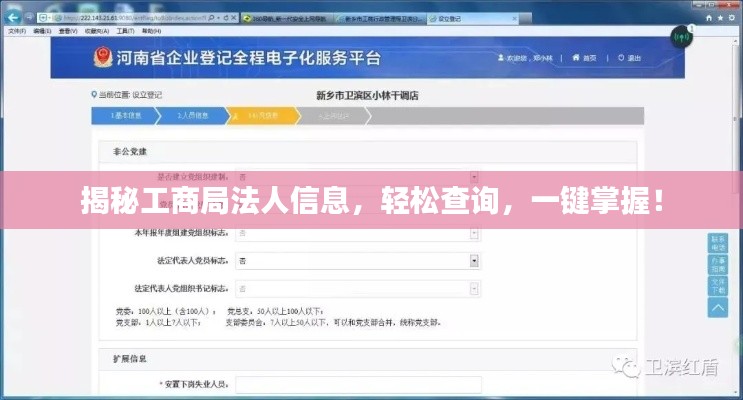Click the location pin icon beside 当前位置
The width and height of the screenshot is (743, 400).
coord(94,95)
